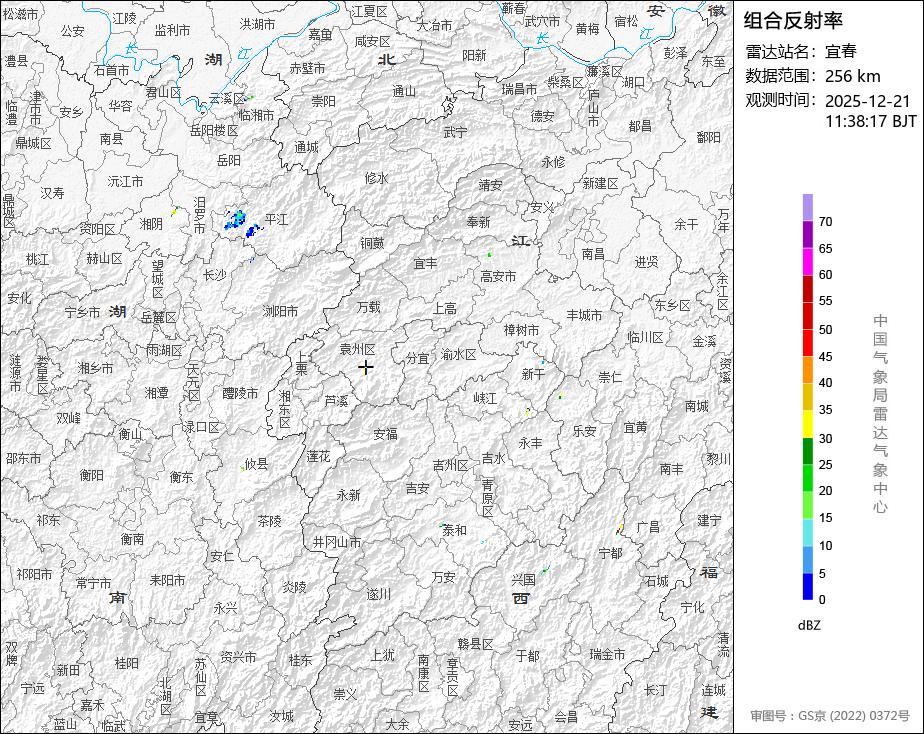Select the magenta swatch between 60 and 65
Viewport: 924px width, 734px height.
(x=807, y=262)
